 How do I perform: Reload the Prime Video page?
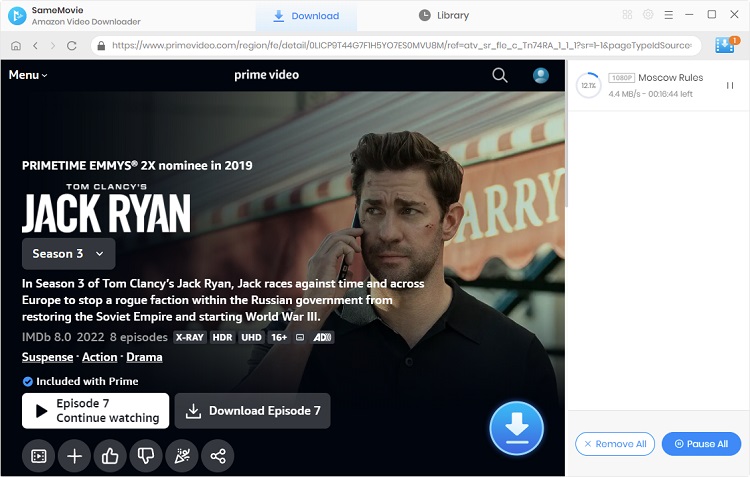72,45
